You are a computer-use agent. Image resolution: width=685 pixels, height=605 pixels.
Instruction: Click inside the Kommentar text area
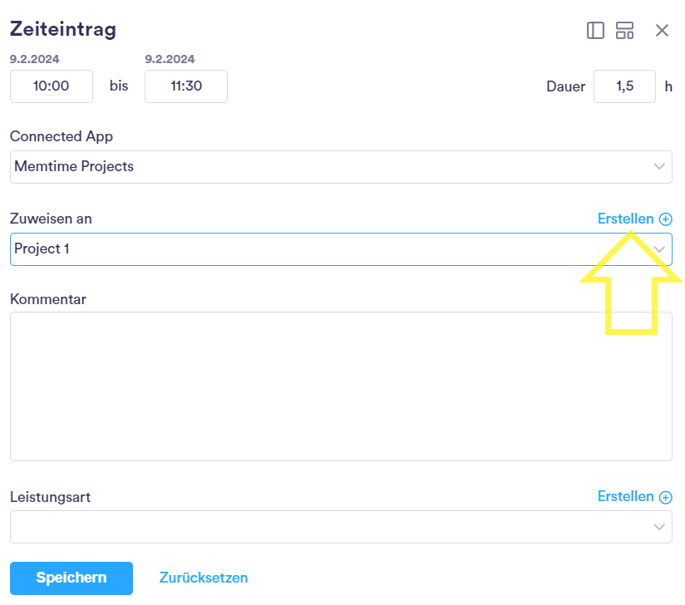(x=341, y=386)
